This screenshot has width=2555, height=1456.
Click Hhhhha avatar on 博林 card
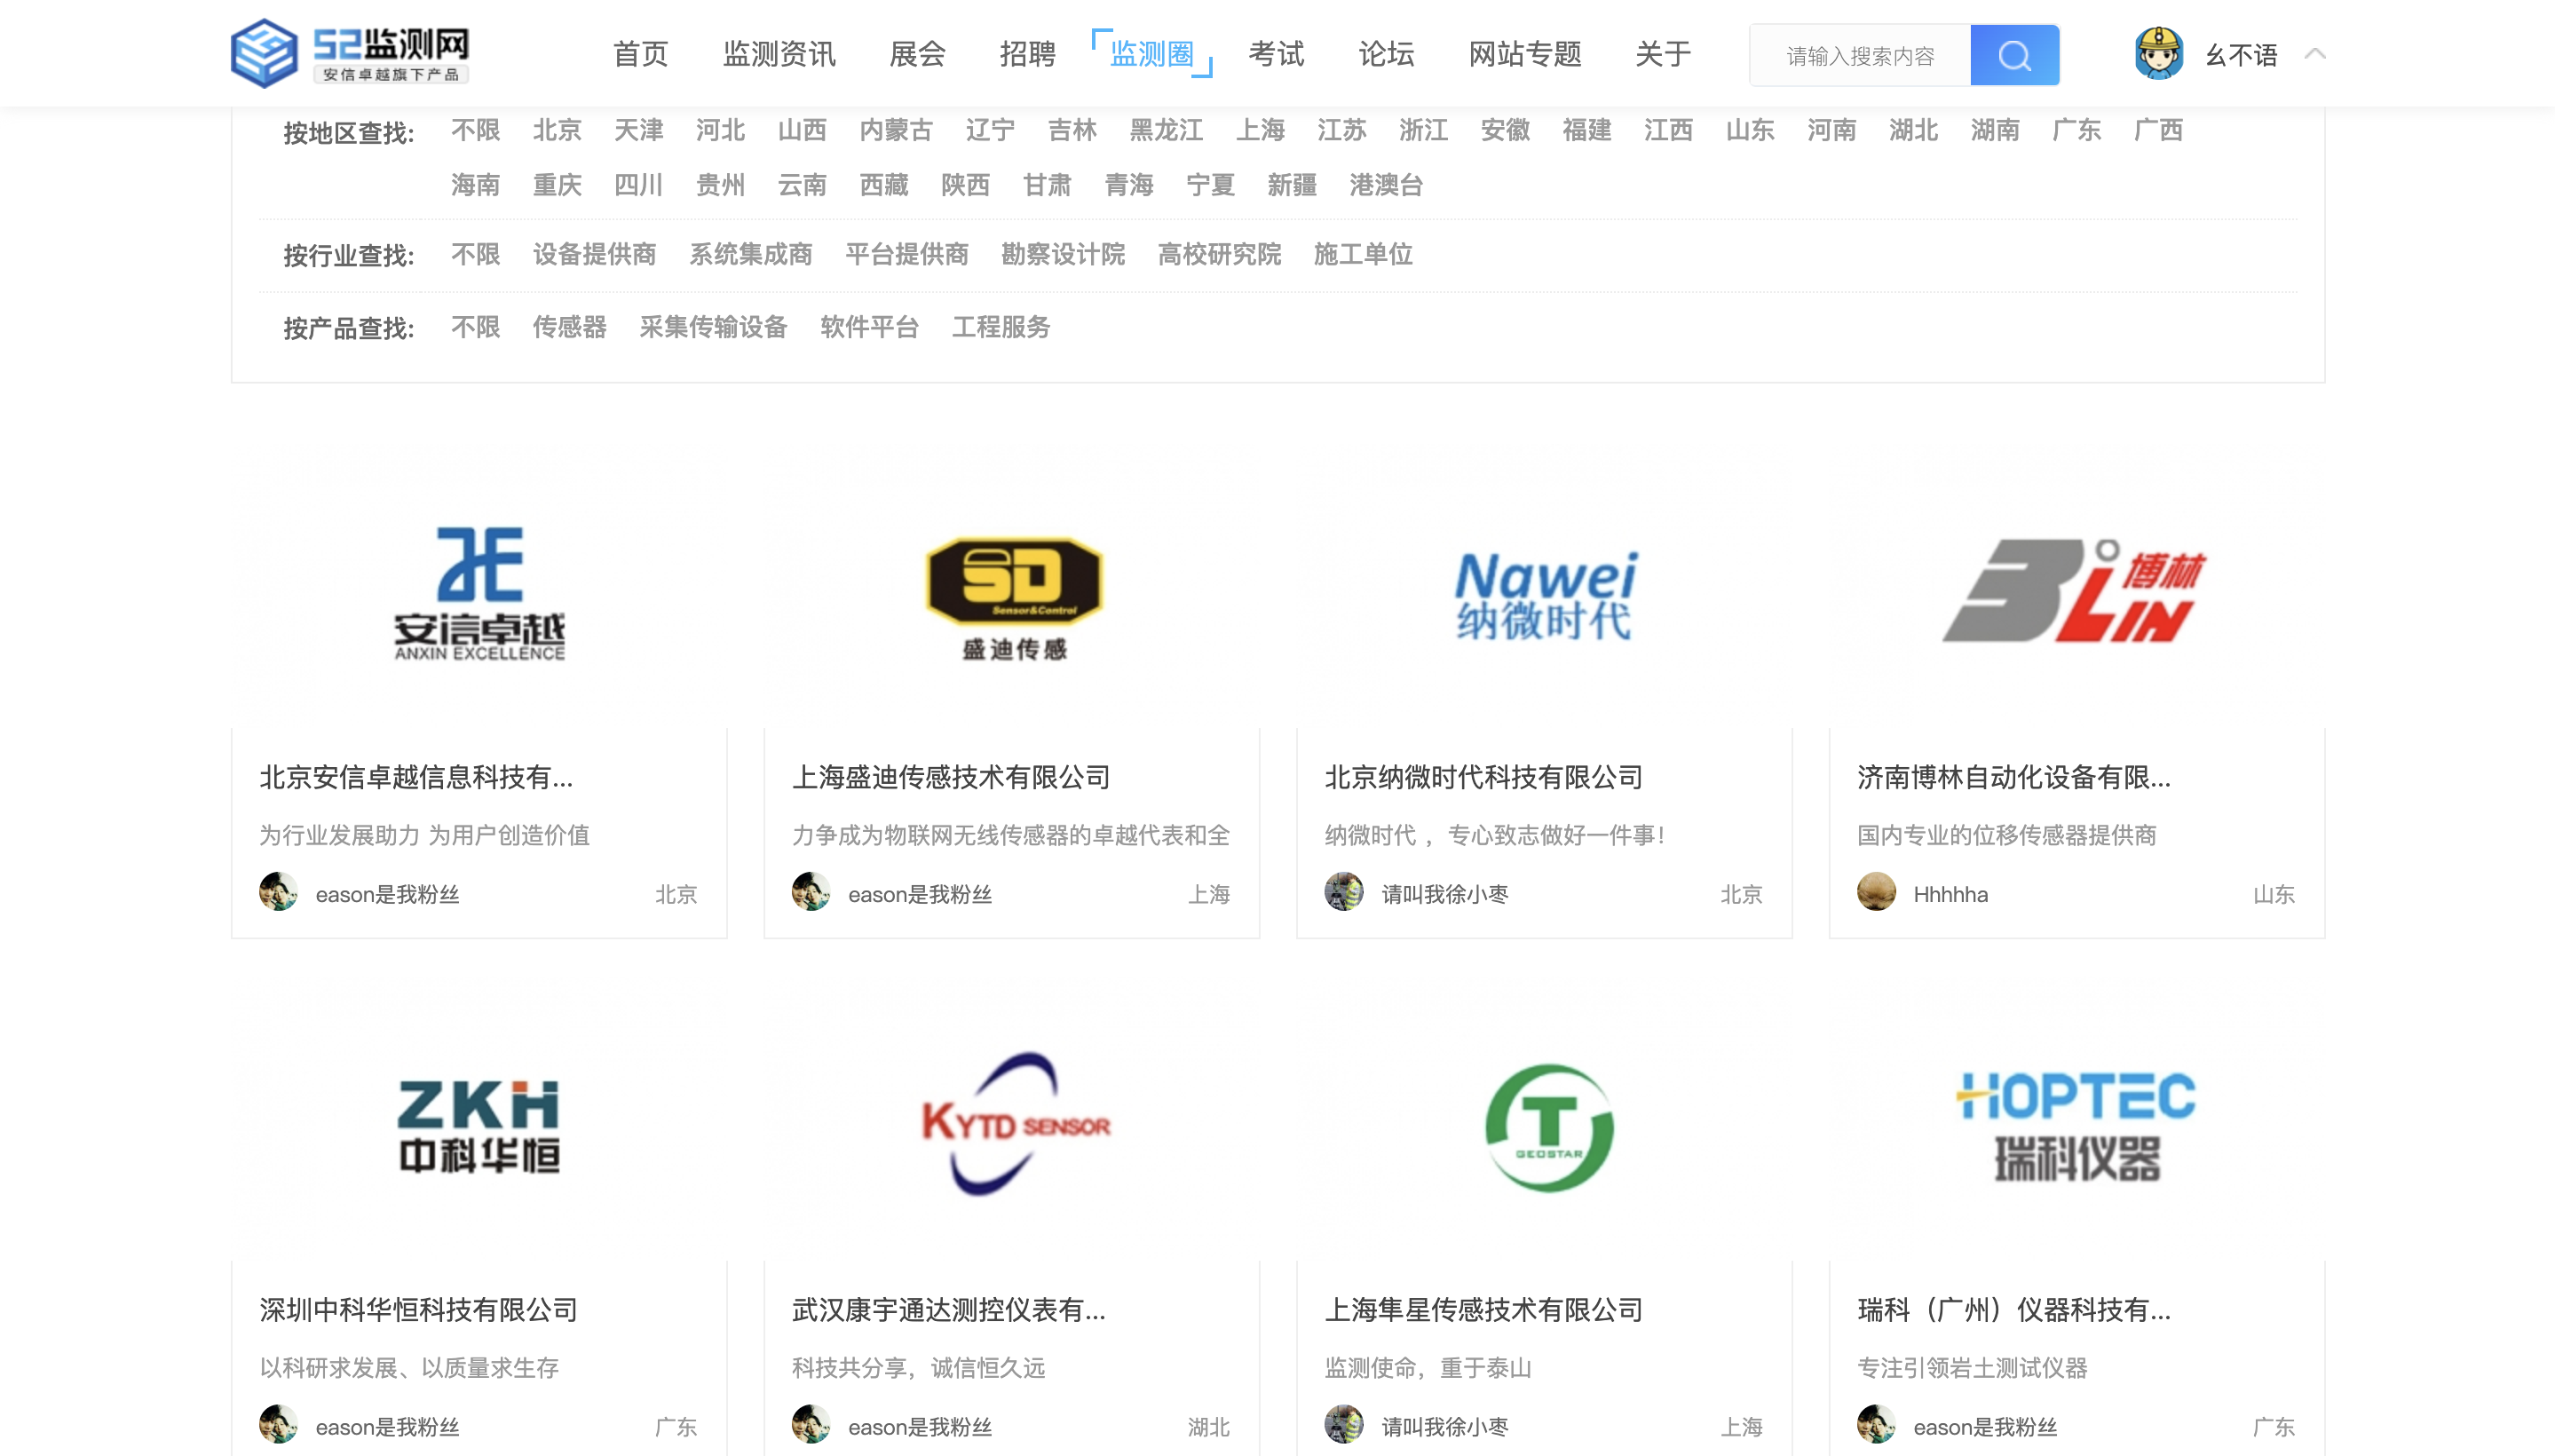click(x=1876, y=892)
